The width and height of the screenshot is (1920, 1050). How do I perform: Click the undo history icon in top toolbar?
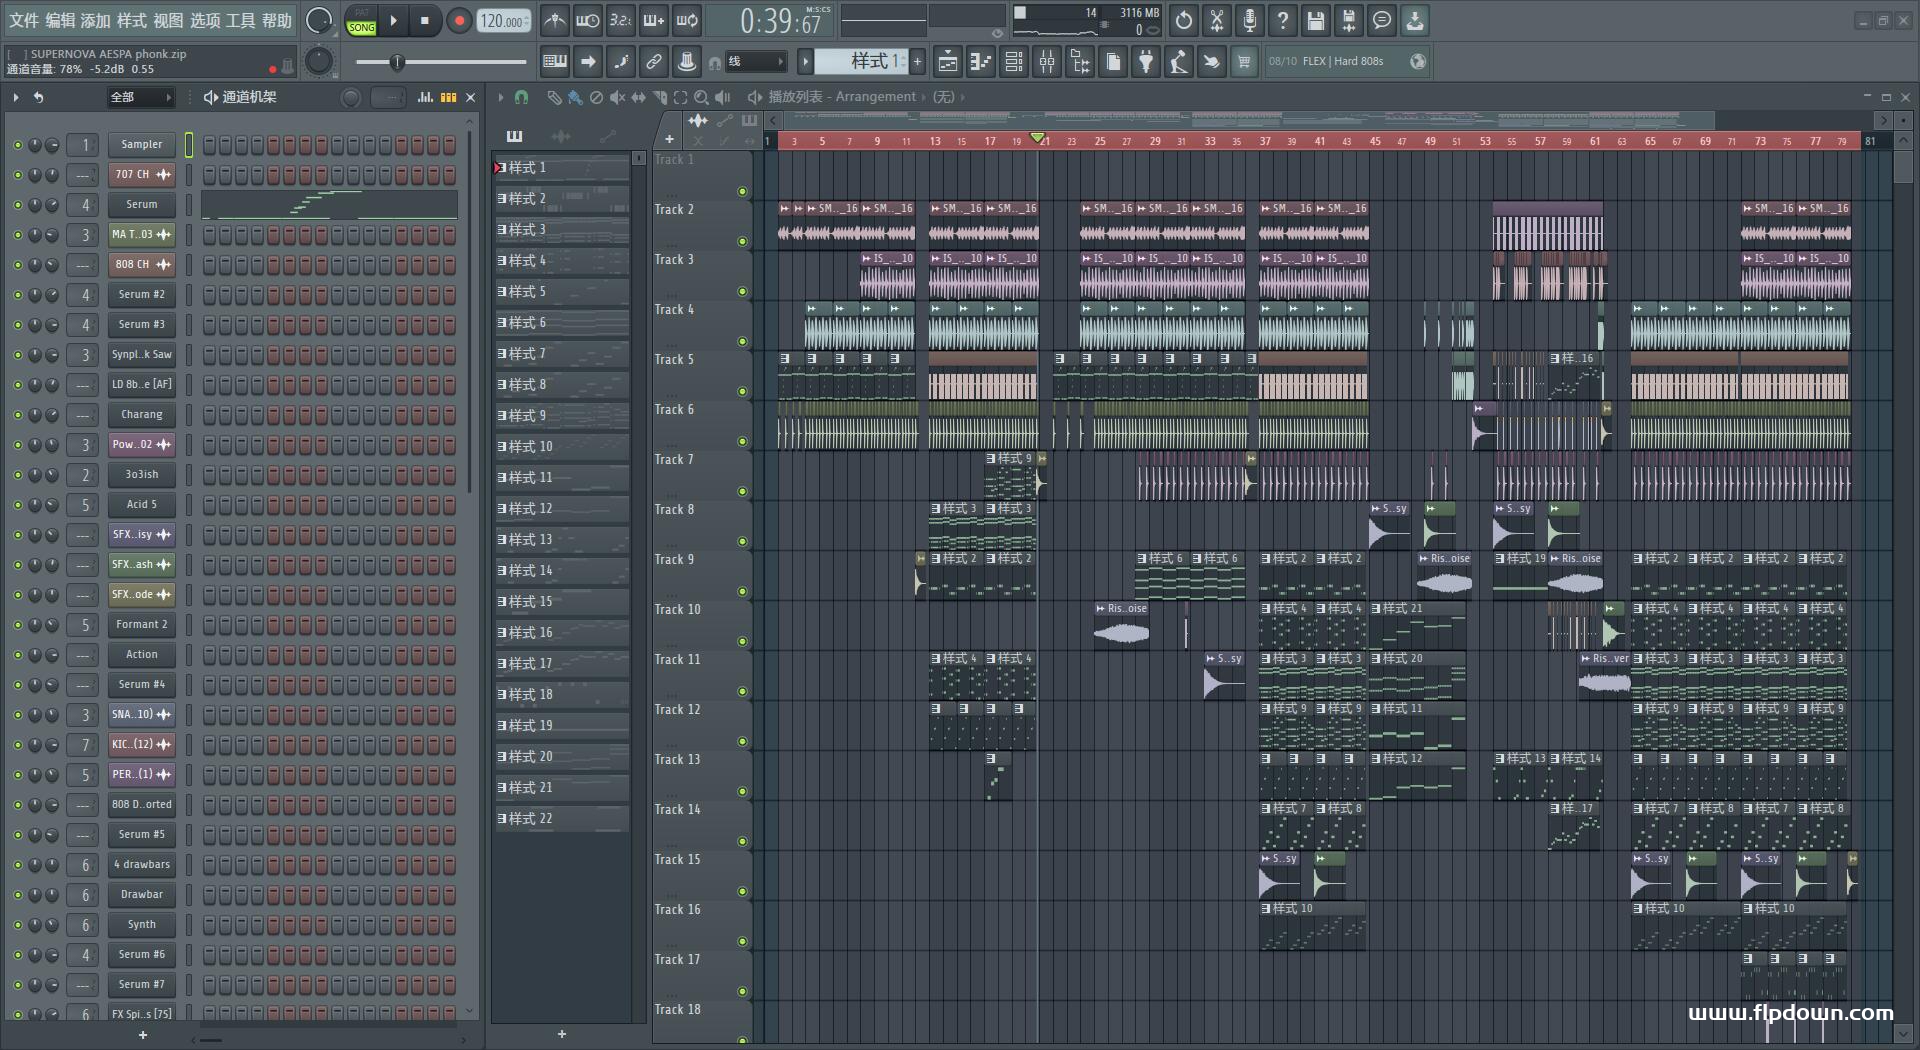click(x=1184, y=20)
